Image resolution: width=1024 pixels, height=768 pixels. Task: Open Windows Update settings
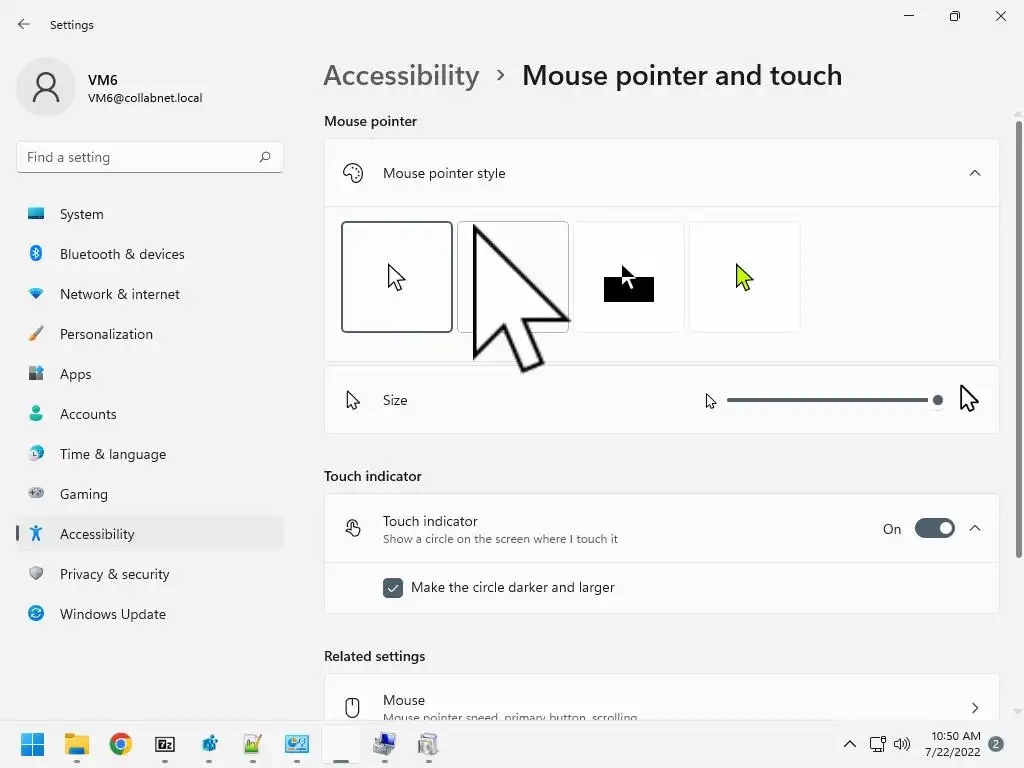coord(150,614)
